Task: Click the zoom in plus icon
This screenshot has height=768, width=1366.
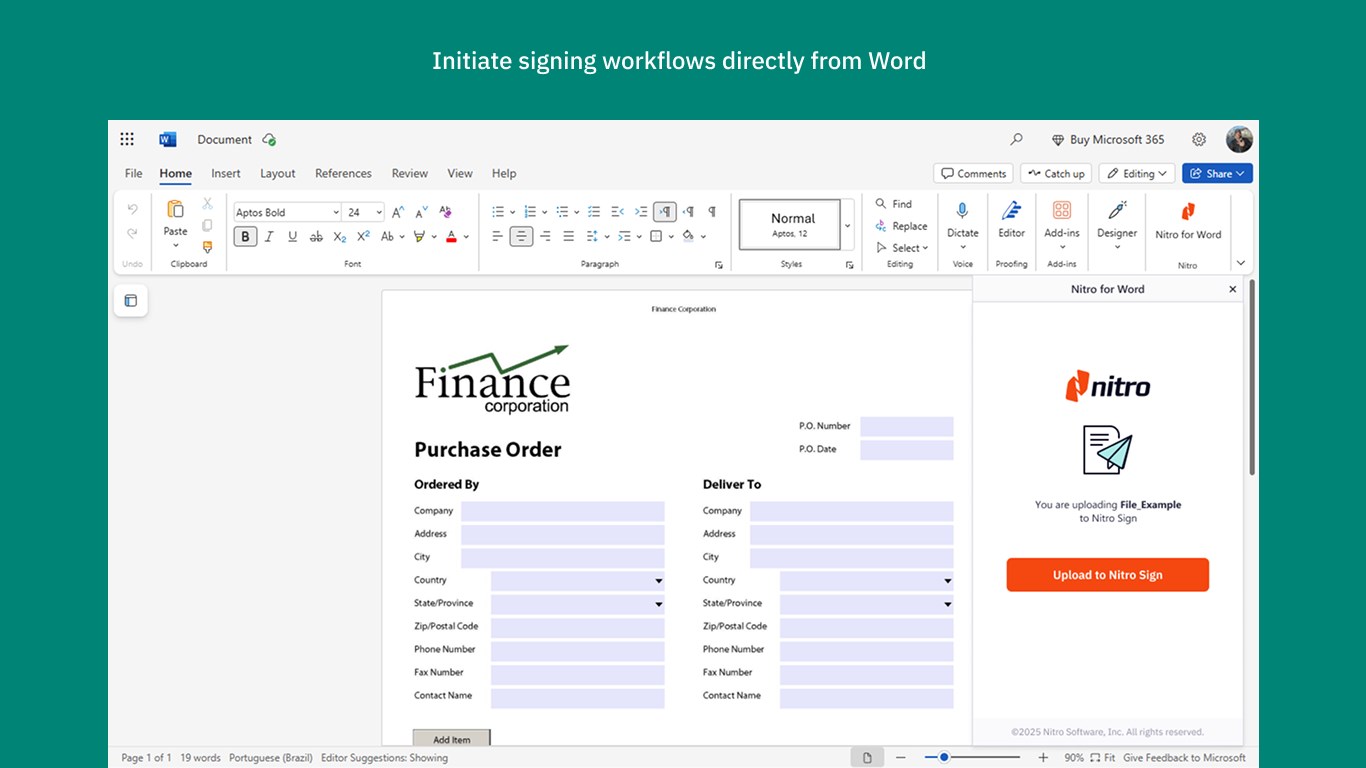Action: click(x=1043, y=758)
